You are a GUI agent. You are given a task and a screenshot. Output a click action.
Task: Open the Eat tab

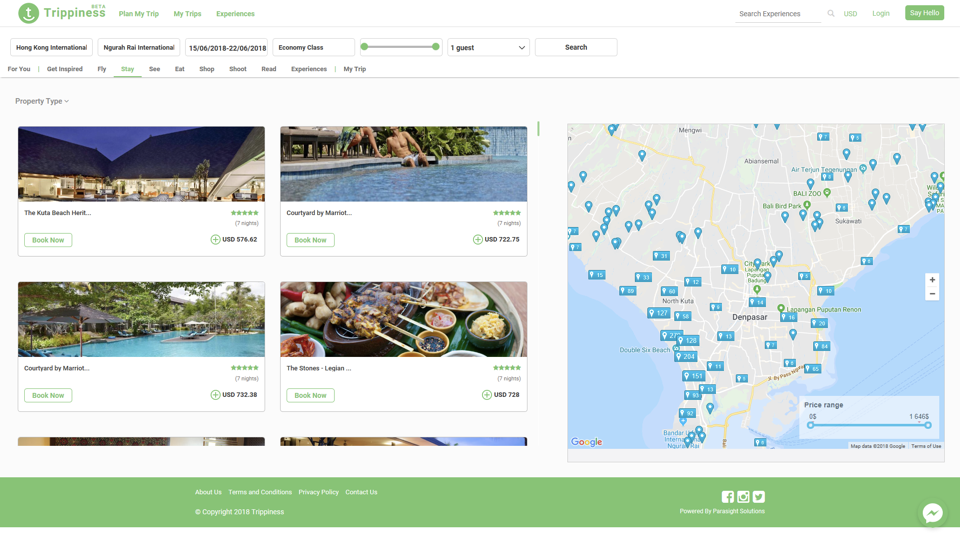pyautogui.click(x=179, y=69)
